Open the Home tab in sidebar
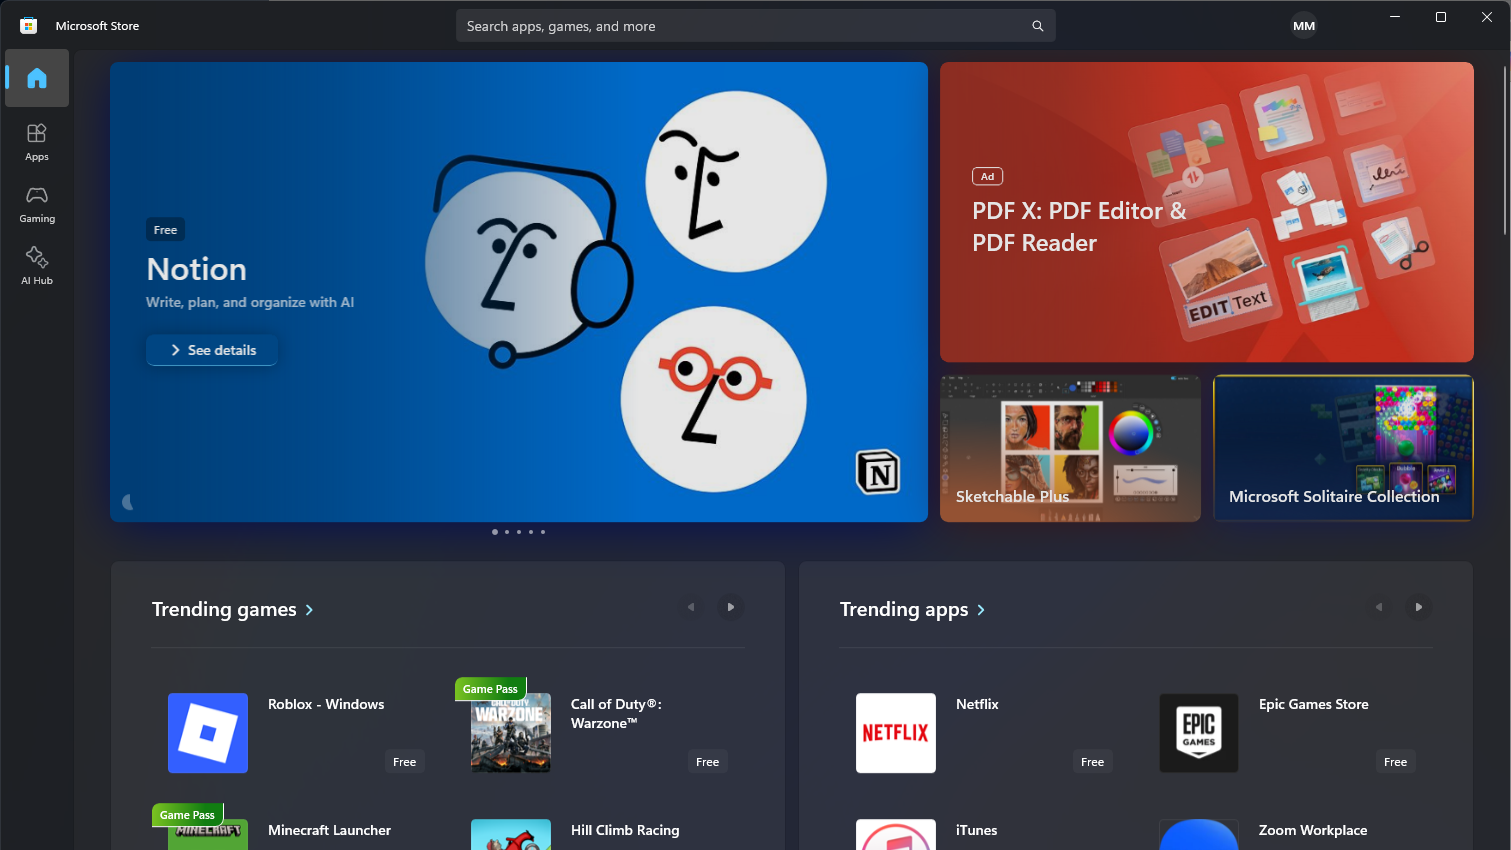 tap(37, 78)
